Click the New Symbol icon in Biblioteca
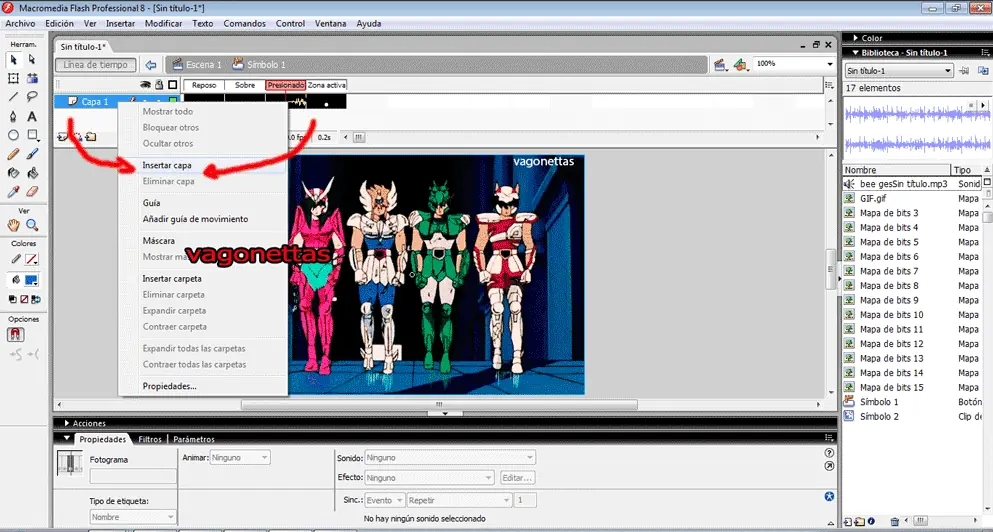Screen dimensions: 993x532 848,522
